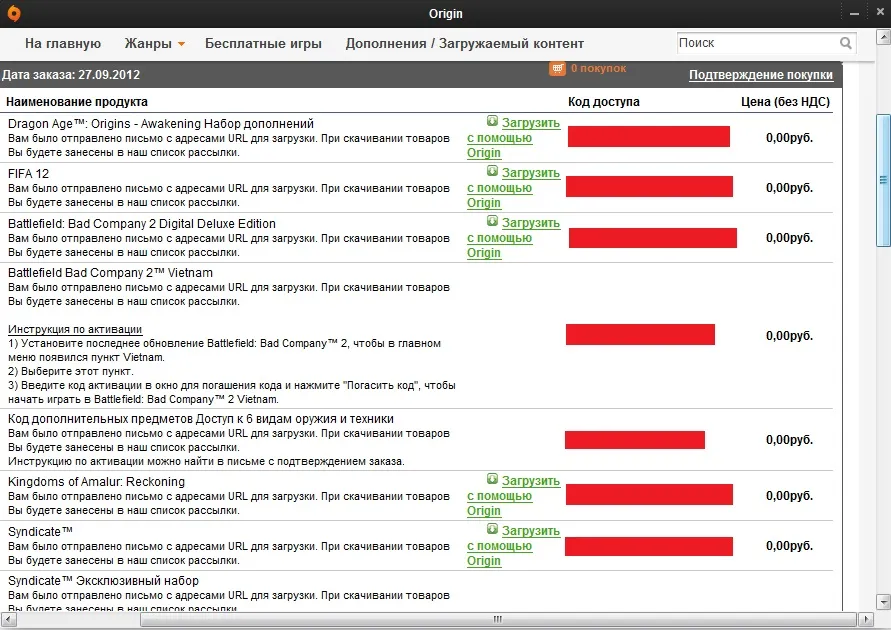Click the vertical scrollbar thumb
Image resolution: width=891 pixels, height=630 pixels.
884,180
